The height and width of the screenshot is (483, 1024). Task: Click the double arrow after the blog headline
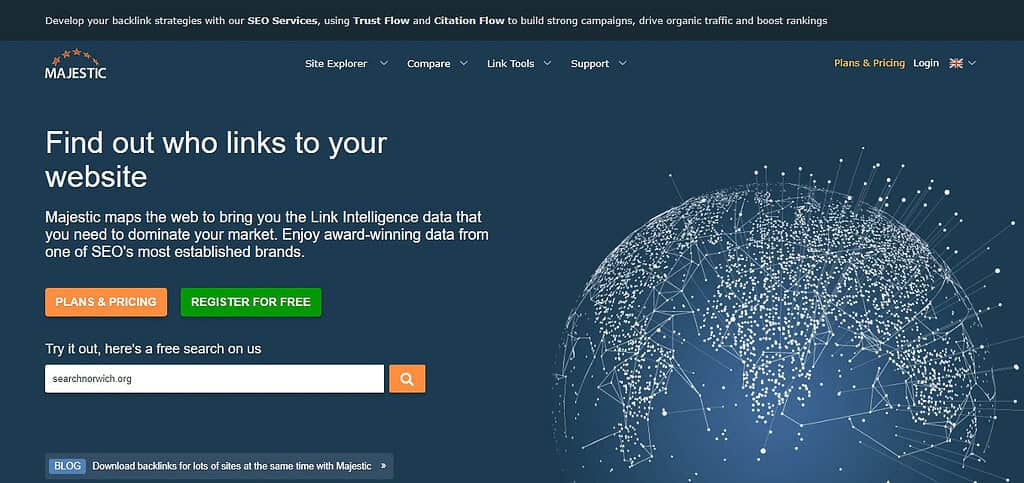(x=383, y=466)
